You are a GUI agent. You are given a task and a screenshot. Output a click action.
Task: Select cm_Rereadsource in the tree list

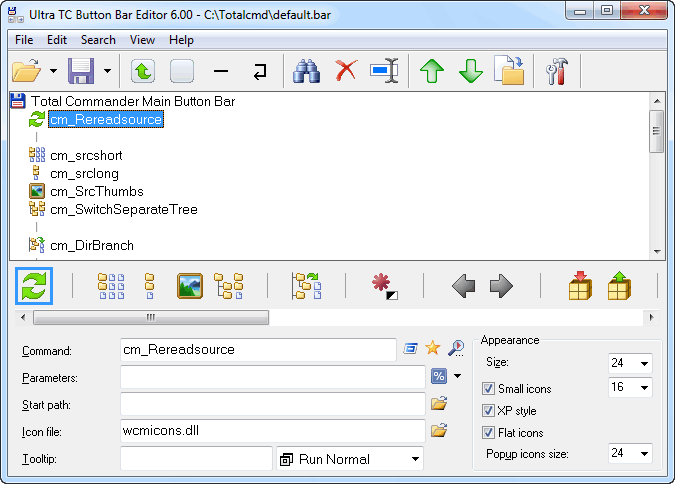pyautogui.click(x=106, y=119)
